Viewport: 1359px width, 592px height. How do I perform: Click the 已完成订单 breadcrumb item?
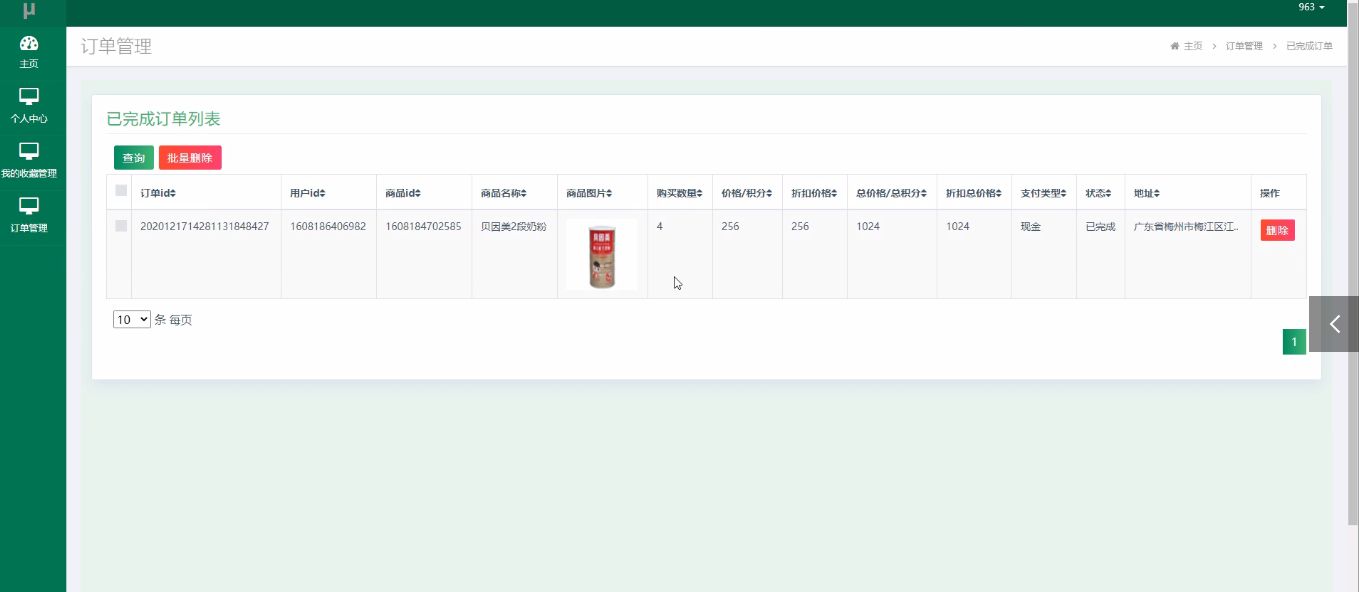1309,46
